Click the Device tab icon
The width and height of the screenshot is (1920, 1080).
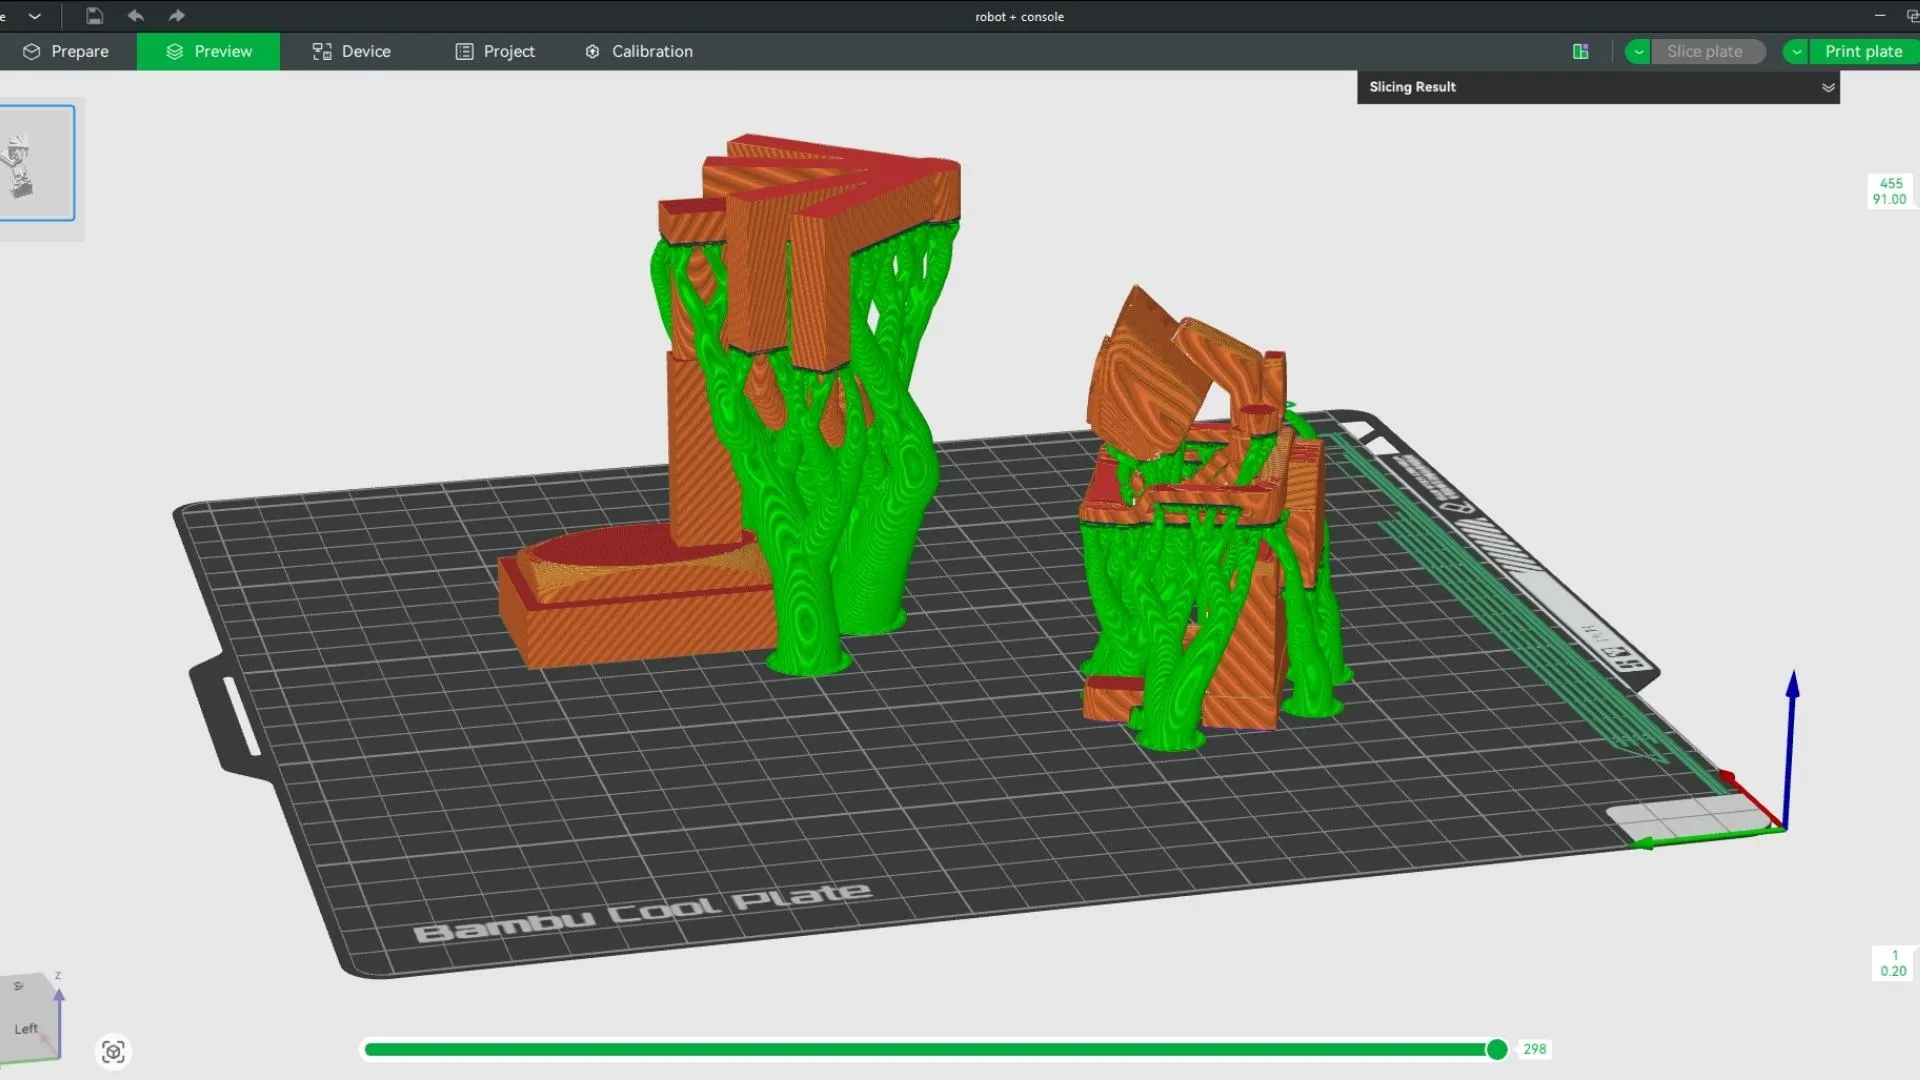[322, 52]
